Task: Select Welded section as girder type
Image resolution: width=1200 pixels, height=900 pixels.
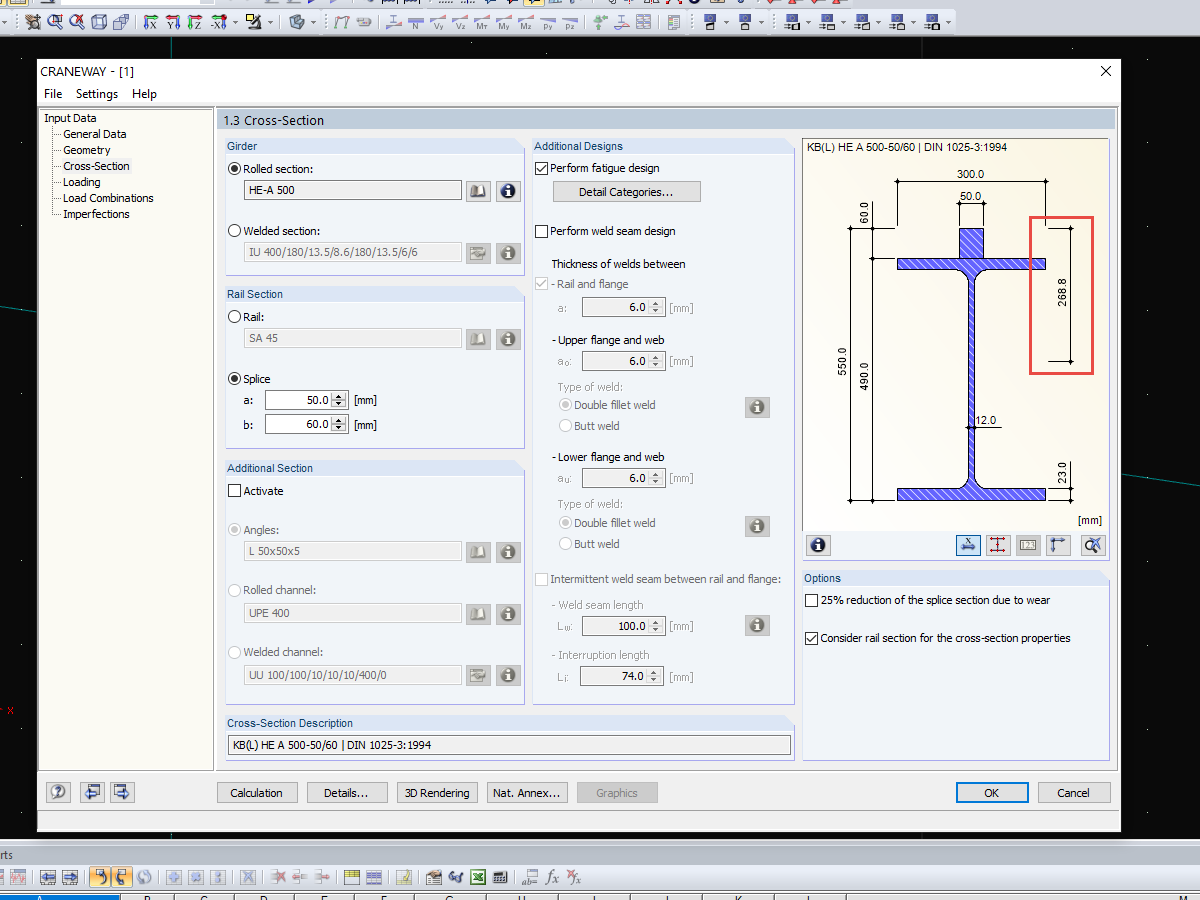Action: [234, 230]
